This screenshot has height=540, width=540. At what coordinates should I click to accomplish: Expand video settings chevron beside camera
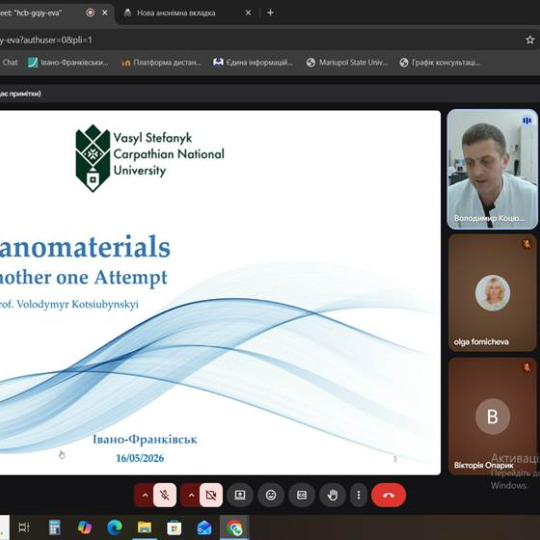191,495
